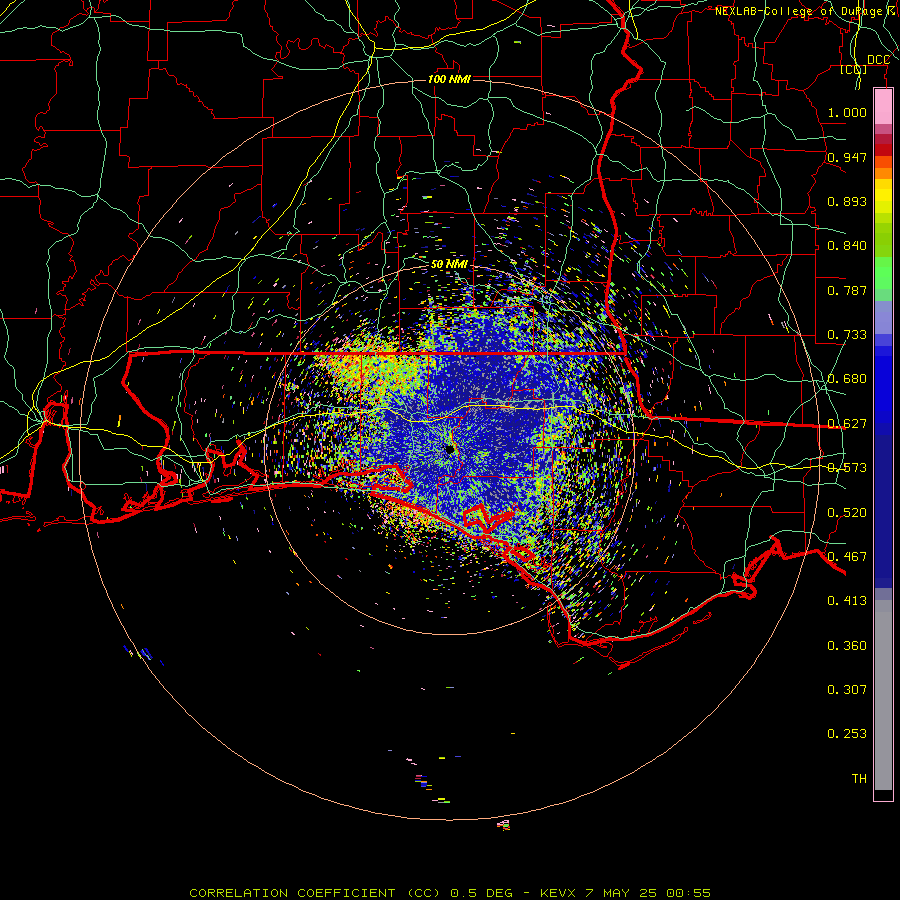
Task: Click the 0.413 scale label
Action: (x=847, y=601)
